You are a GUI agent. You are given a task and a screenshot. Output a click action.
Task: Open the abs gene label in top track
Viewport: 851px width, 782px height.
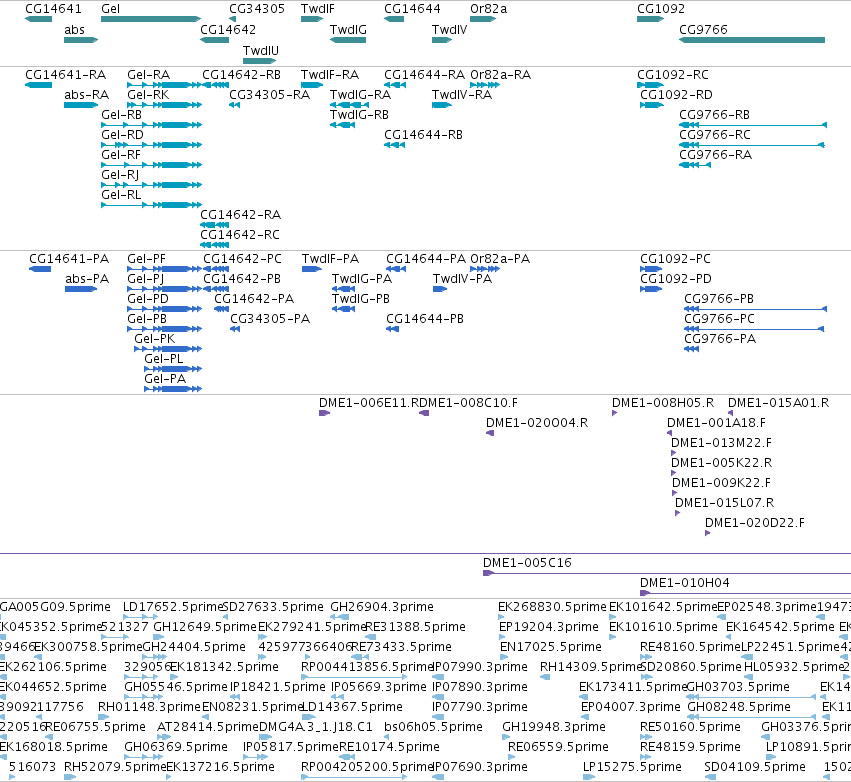[x=74, y=29]
